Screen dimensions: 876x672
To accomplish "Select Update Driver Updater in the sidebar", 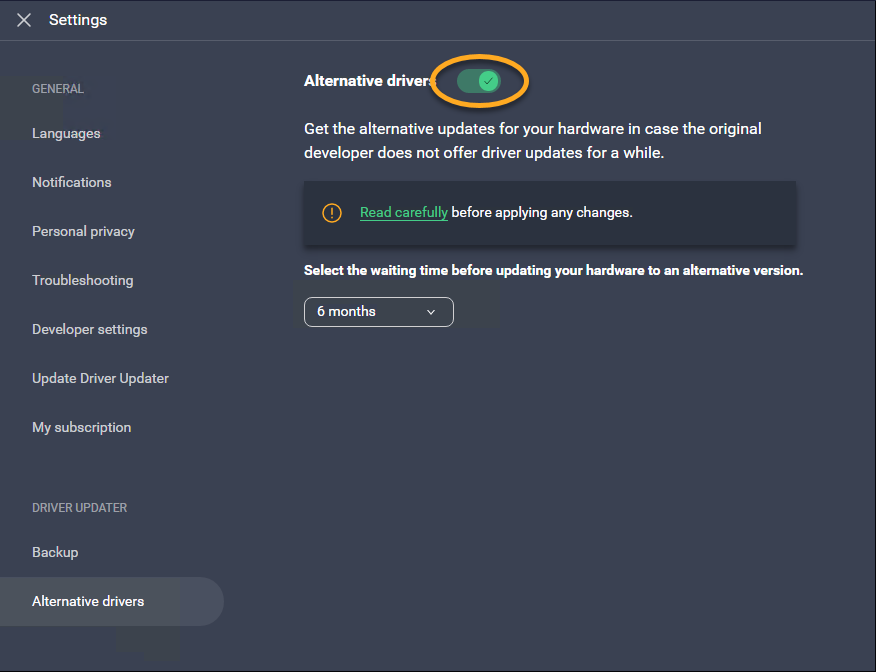I will [x=100, y=379].
